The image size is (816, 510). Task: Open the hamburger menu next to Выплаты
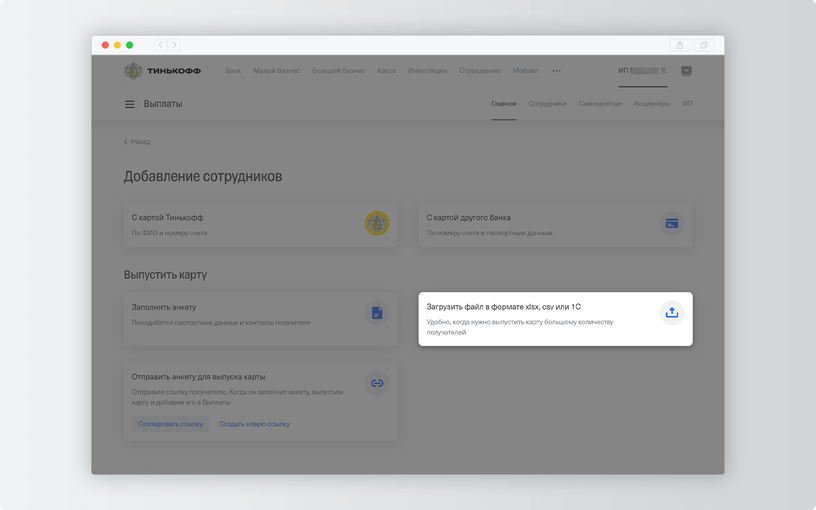(130, 104)
